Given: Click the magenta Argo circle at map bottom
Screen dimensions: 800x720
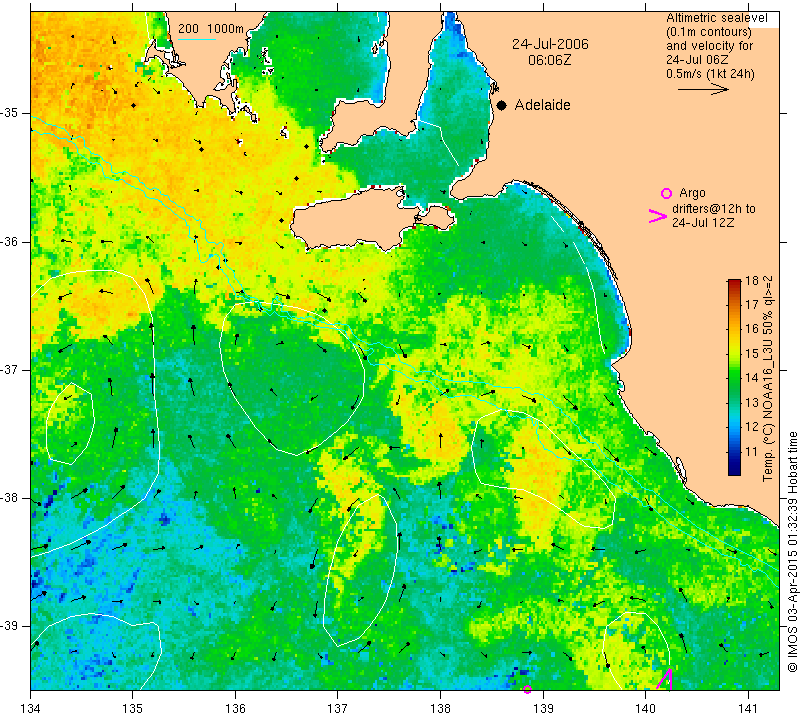Looking at the screenshot, I should point(528,689).
